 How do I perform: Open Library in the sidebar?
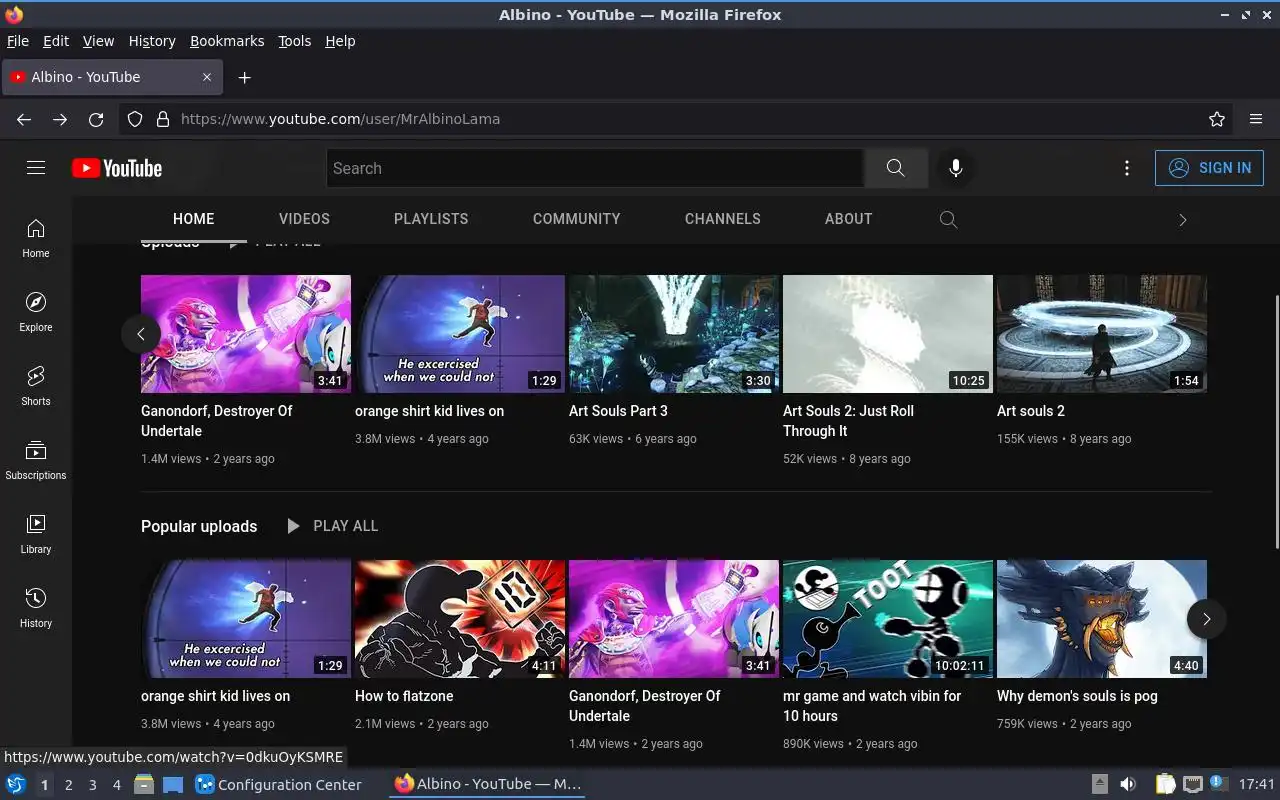click(36, 534)
